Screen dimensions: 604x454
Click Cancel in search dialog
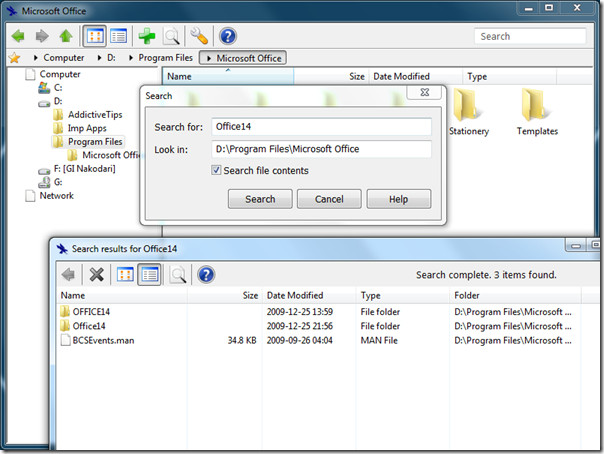tap(329, 199)
